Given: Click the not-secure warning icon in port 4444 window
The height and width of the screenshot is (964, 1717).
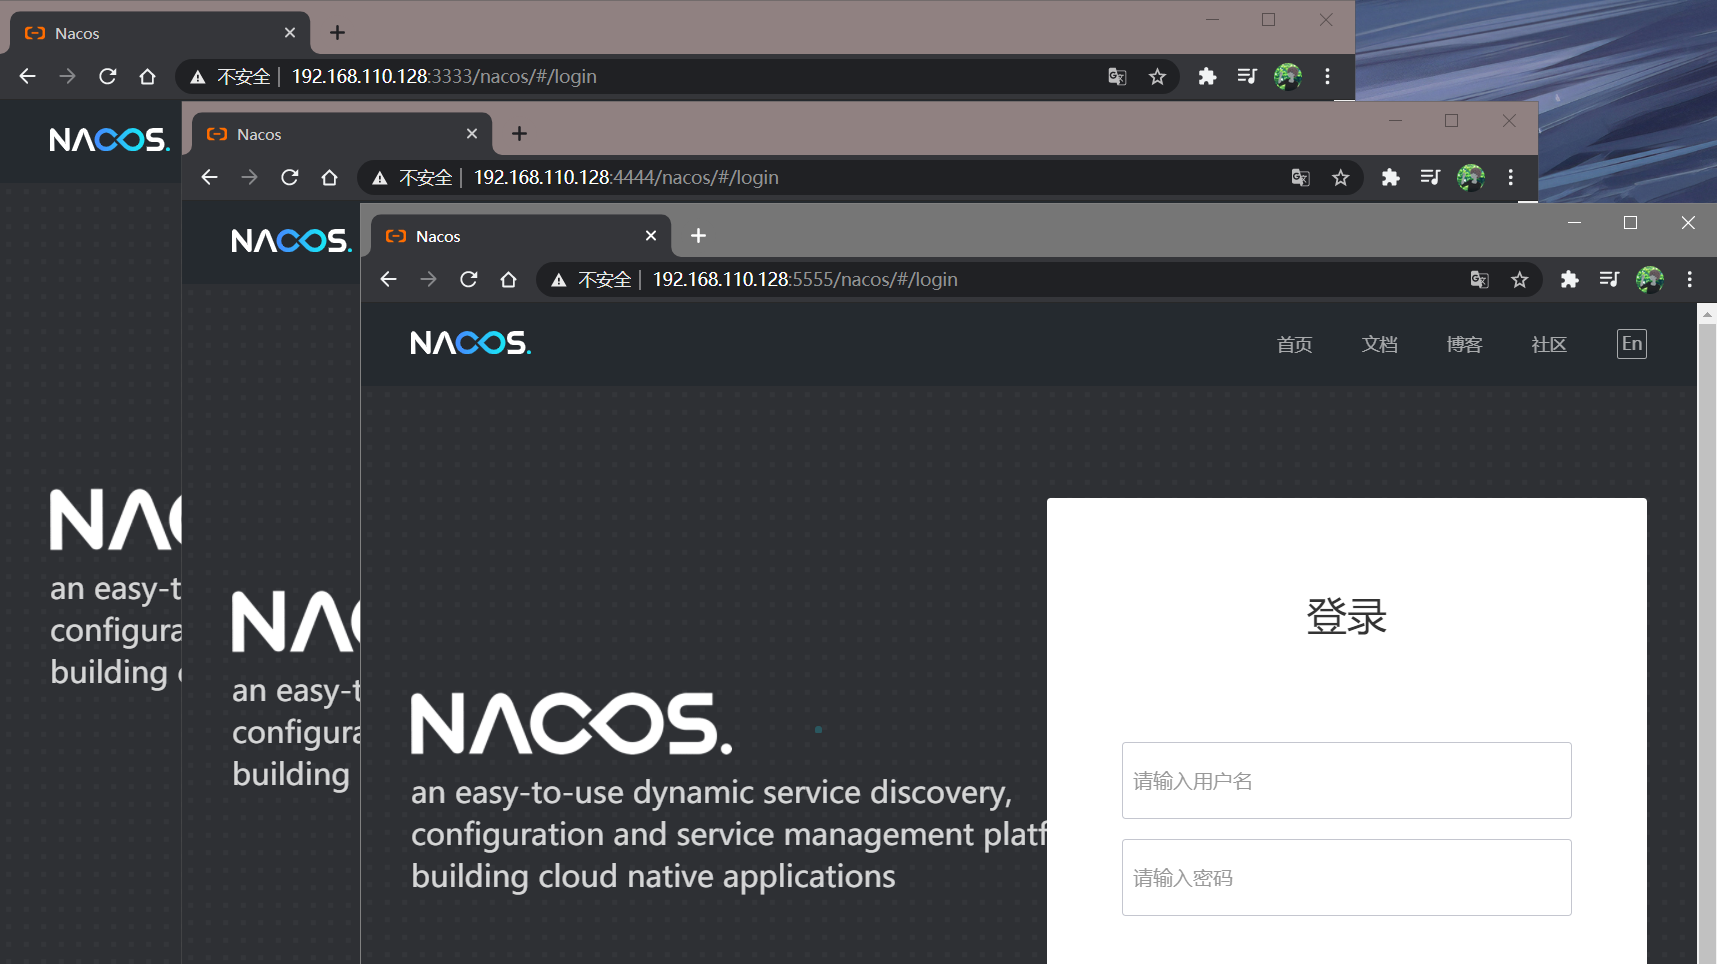Looking at the screenshot, I should [x=380, y=178].
